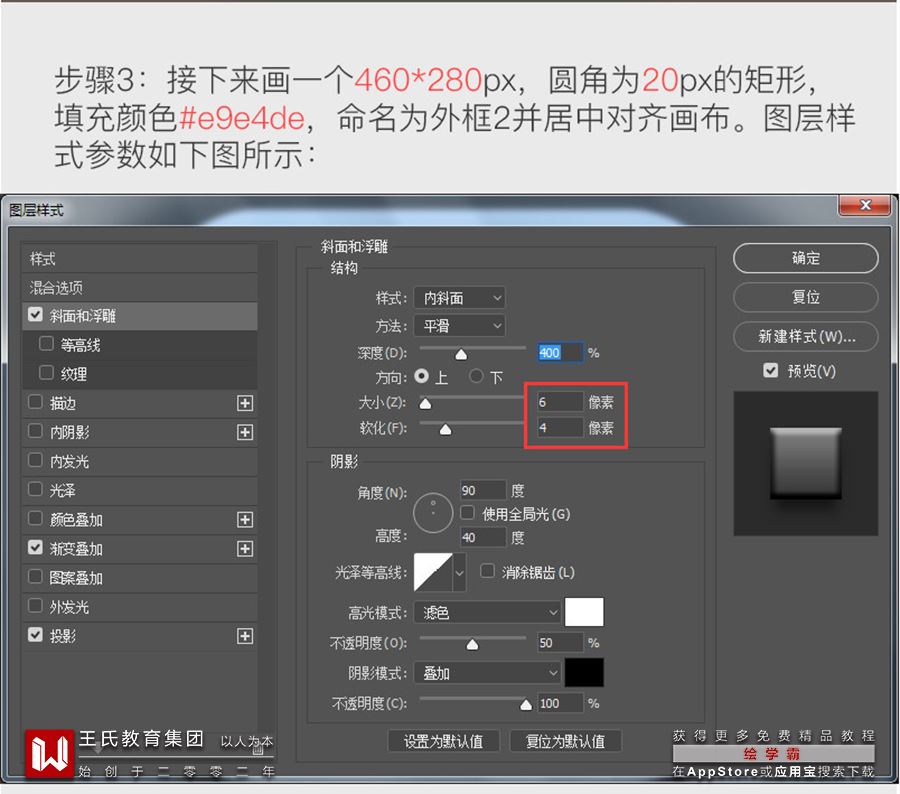The image size is (900, 794).
Task: Select direction 上 radio button
Action: [421, 376]
